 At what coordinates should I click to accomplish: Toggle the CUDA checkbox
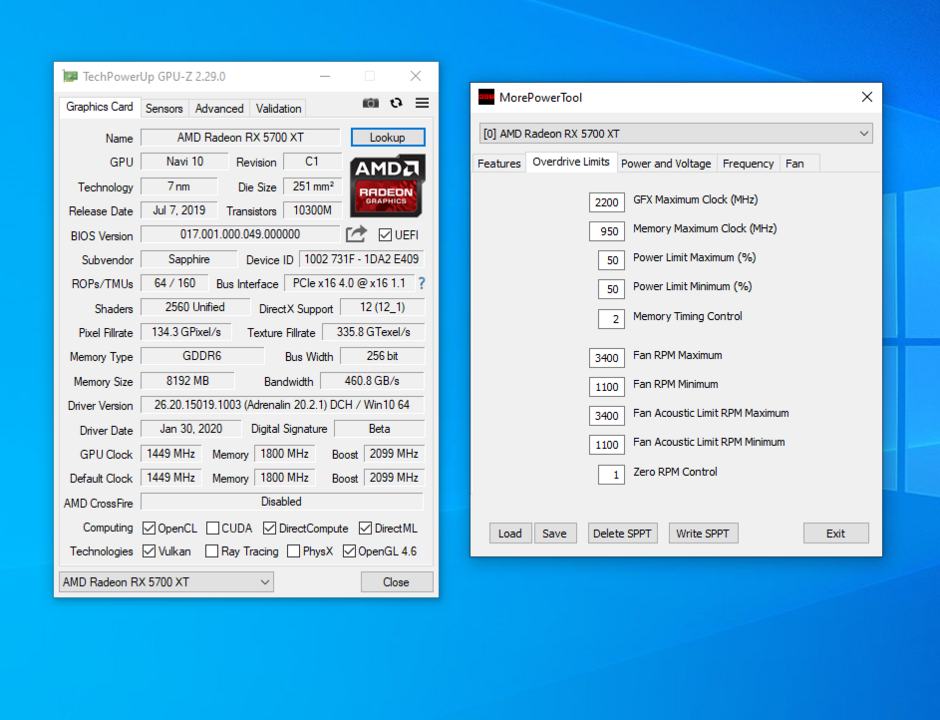click(212, 528)
